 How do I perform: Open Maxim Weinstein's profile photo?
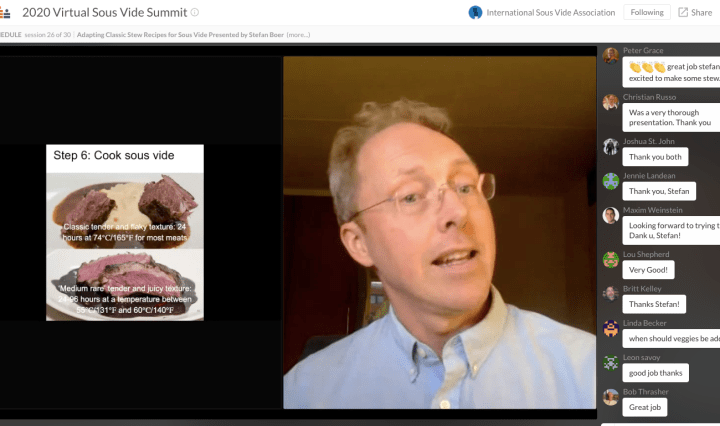click(x=610, y=215)
